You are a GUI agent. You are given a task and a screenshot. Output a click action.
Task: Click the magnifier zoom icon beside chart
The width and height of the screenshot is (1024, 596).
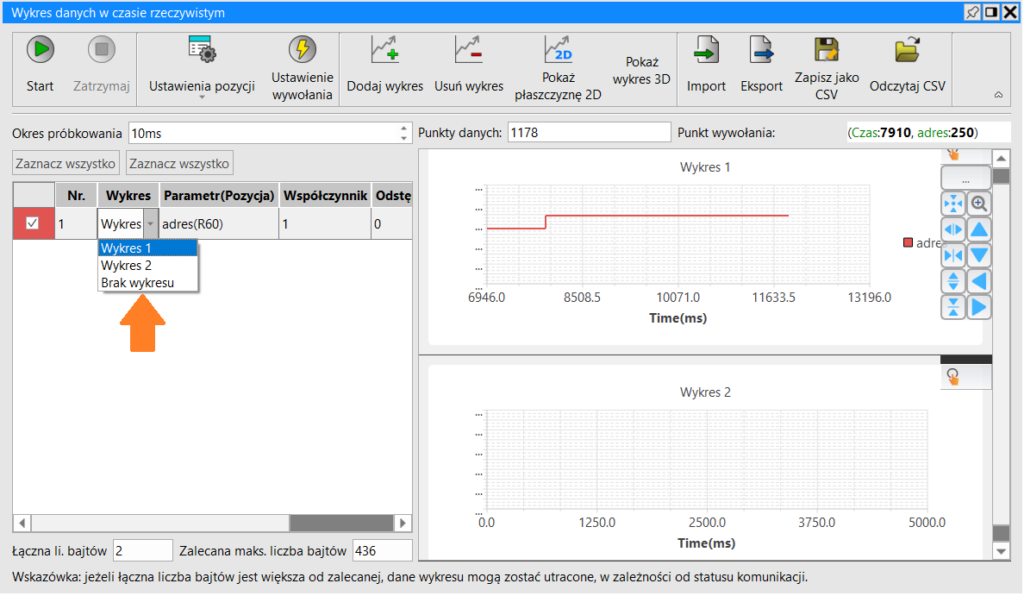tap(979, 204)
